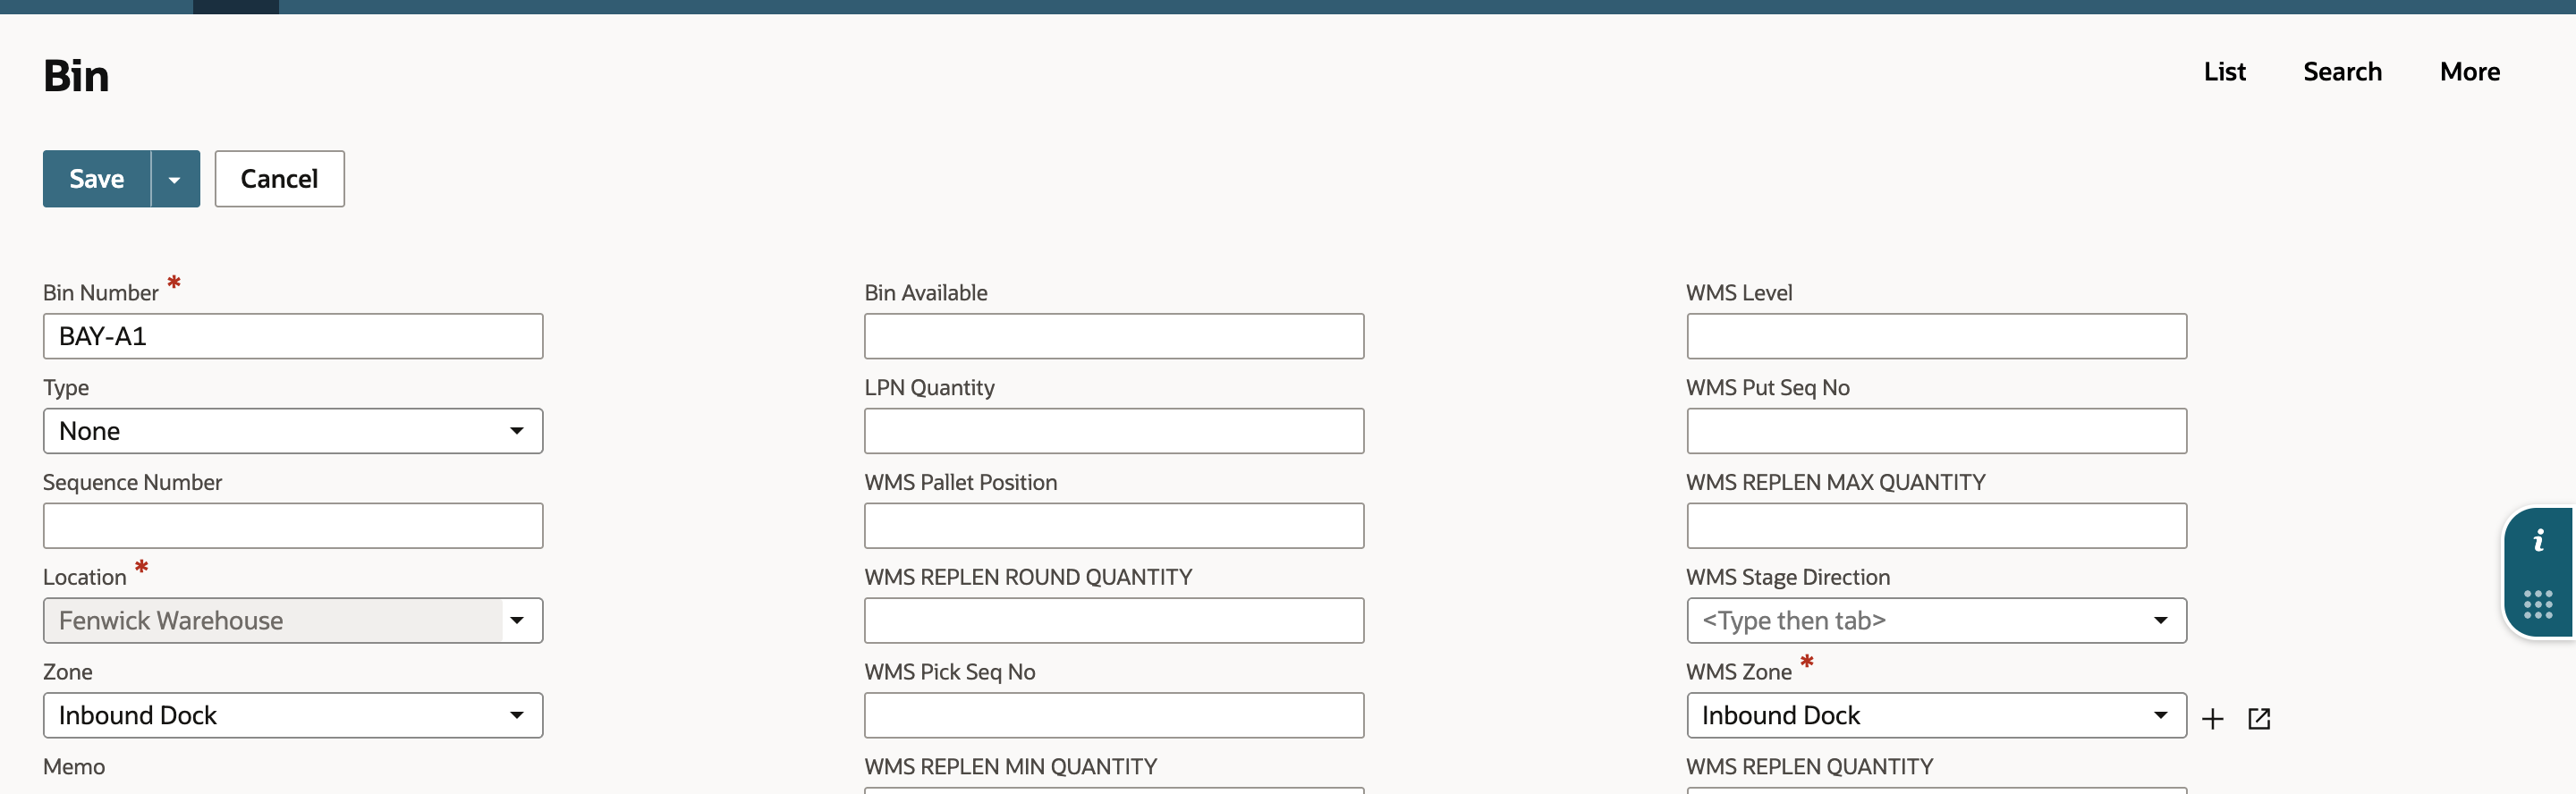
Task: Click the Bin page title
Action: click(x=76, y=76)
